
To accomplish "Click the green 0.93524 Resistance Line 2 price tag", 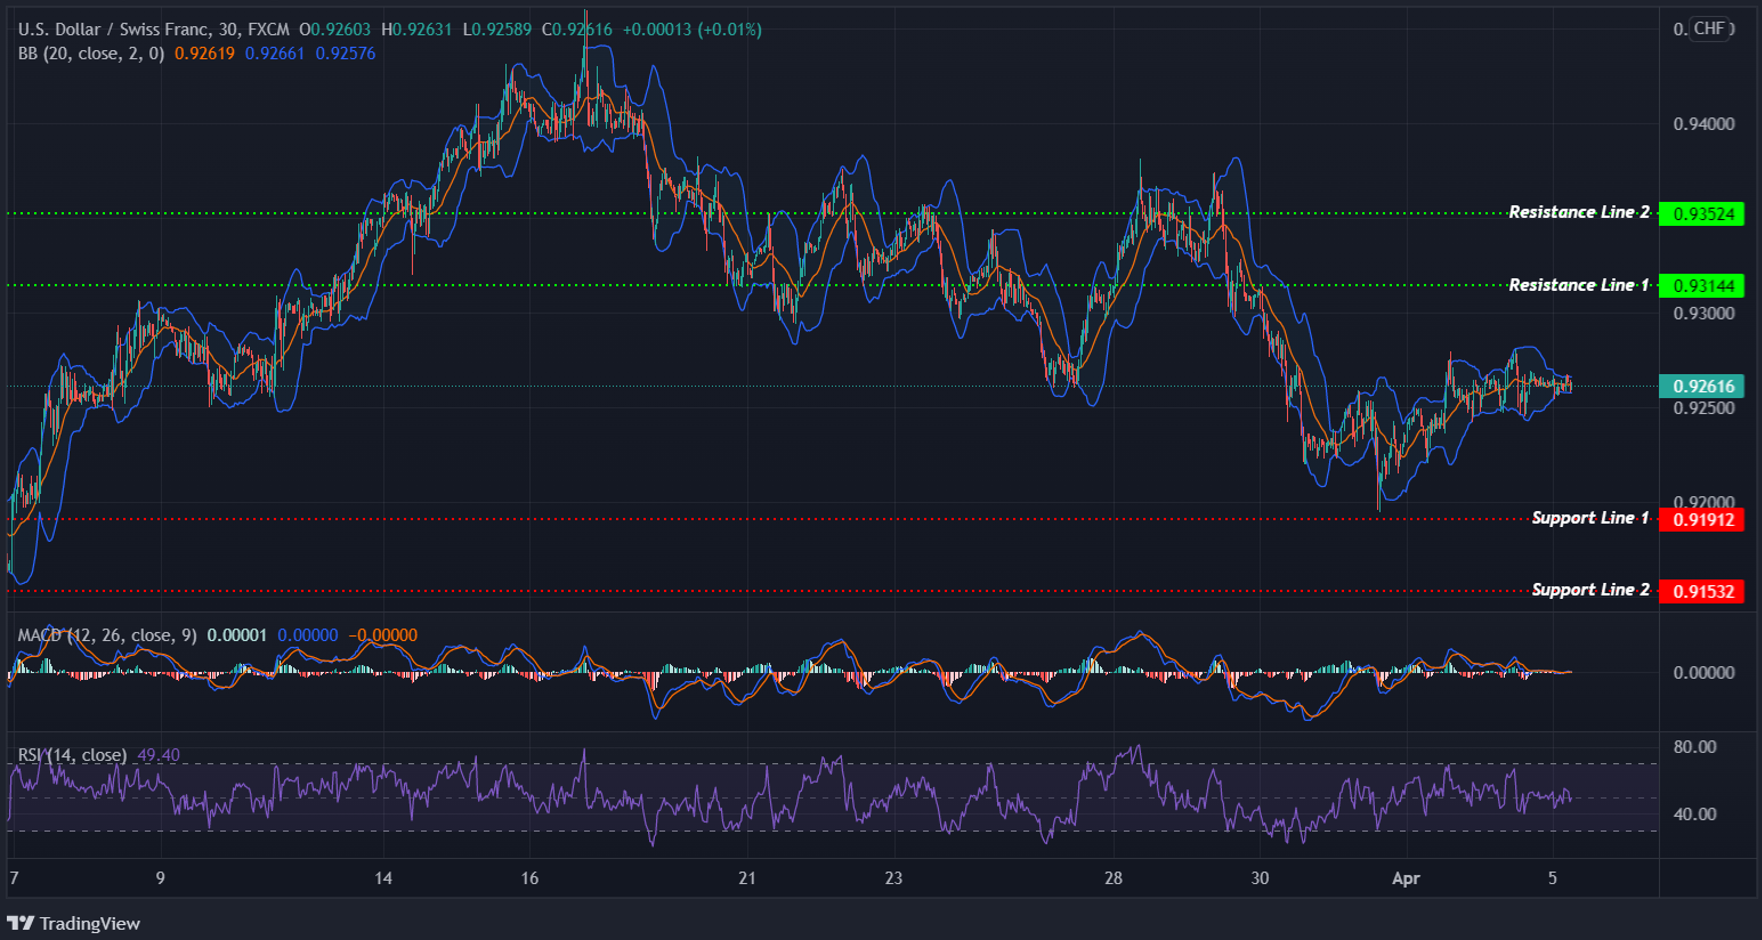I will coord(1703,212).
